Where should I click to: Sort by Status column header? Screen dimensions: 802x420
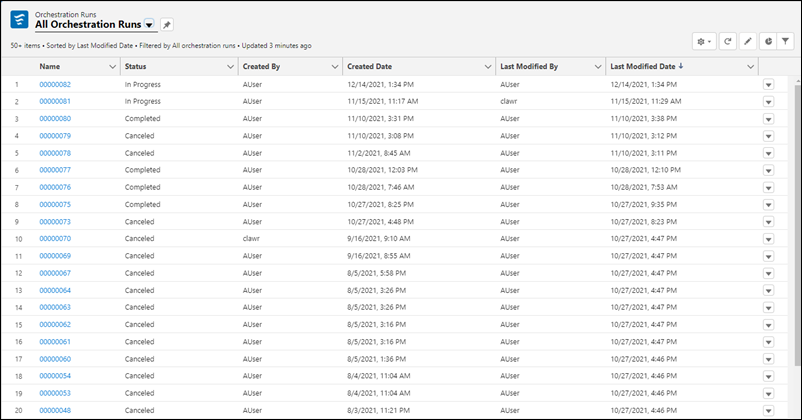click(136, 67)
